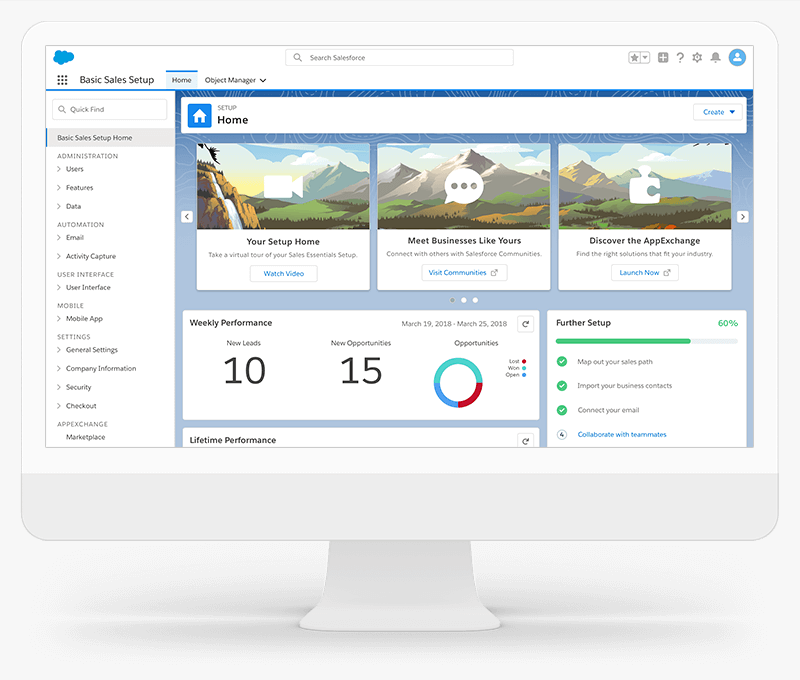Click the Connect your email checkmark

[562, 410]
